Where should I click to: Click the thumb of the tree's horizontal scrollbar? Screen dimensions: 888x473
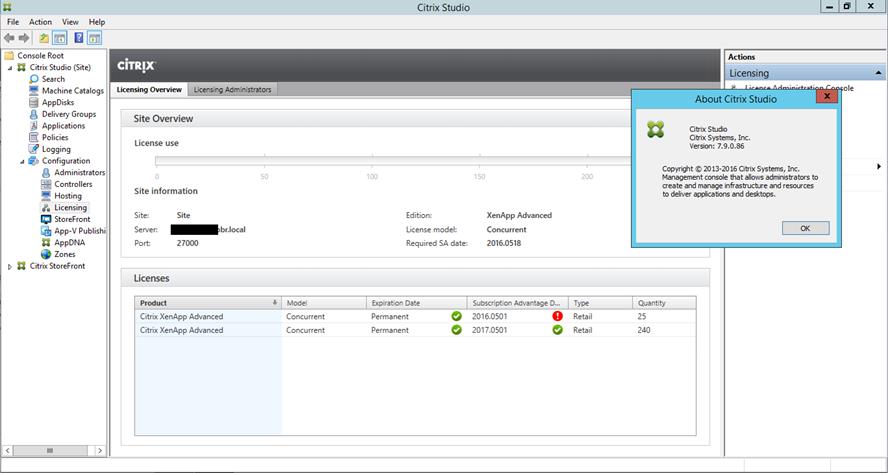coord(50,450)
